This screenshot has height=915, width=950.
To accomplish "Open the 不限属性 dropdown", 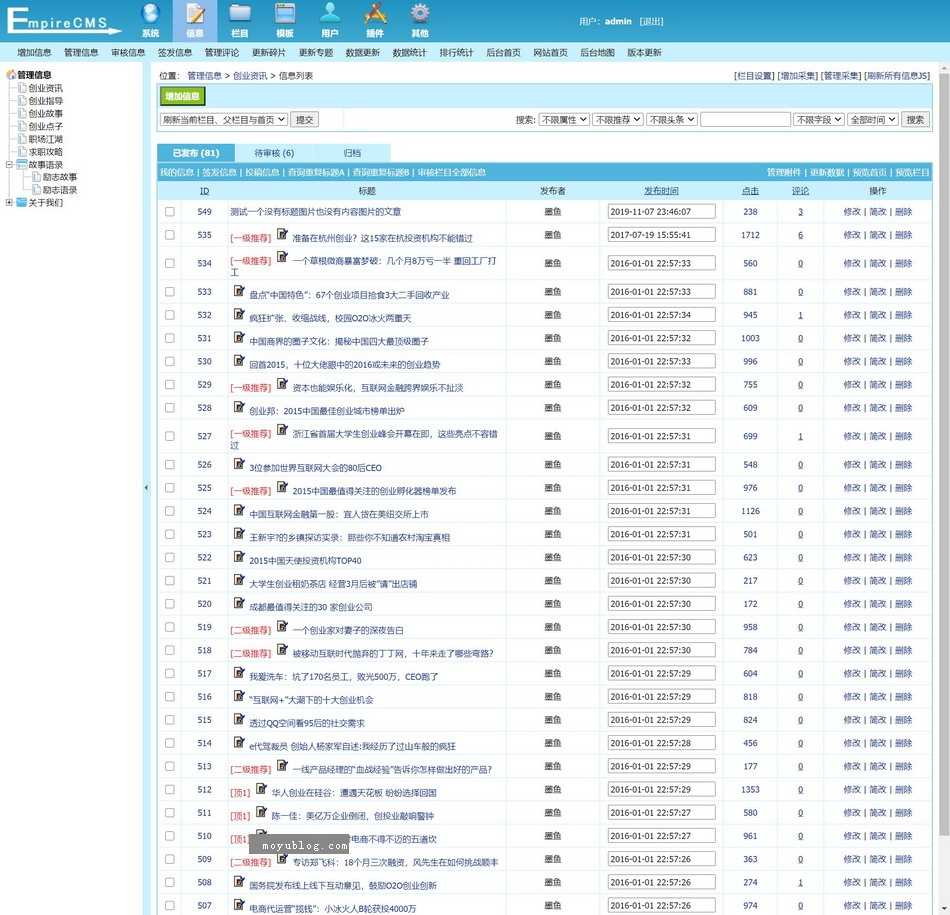I will coord(564,119).
